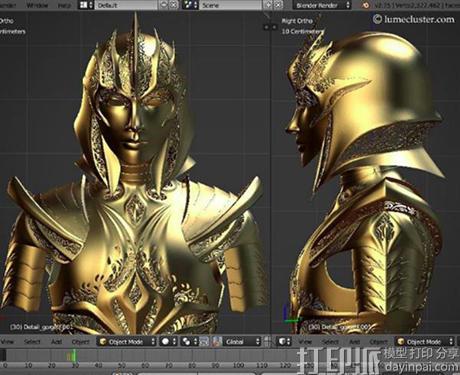Click the green current frame marker in timeline
Image resolution: width=460 pixels, height=375 pixels.
(x=75, y=356)
